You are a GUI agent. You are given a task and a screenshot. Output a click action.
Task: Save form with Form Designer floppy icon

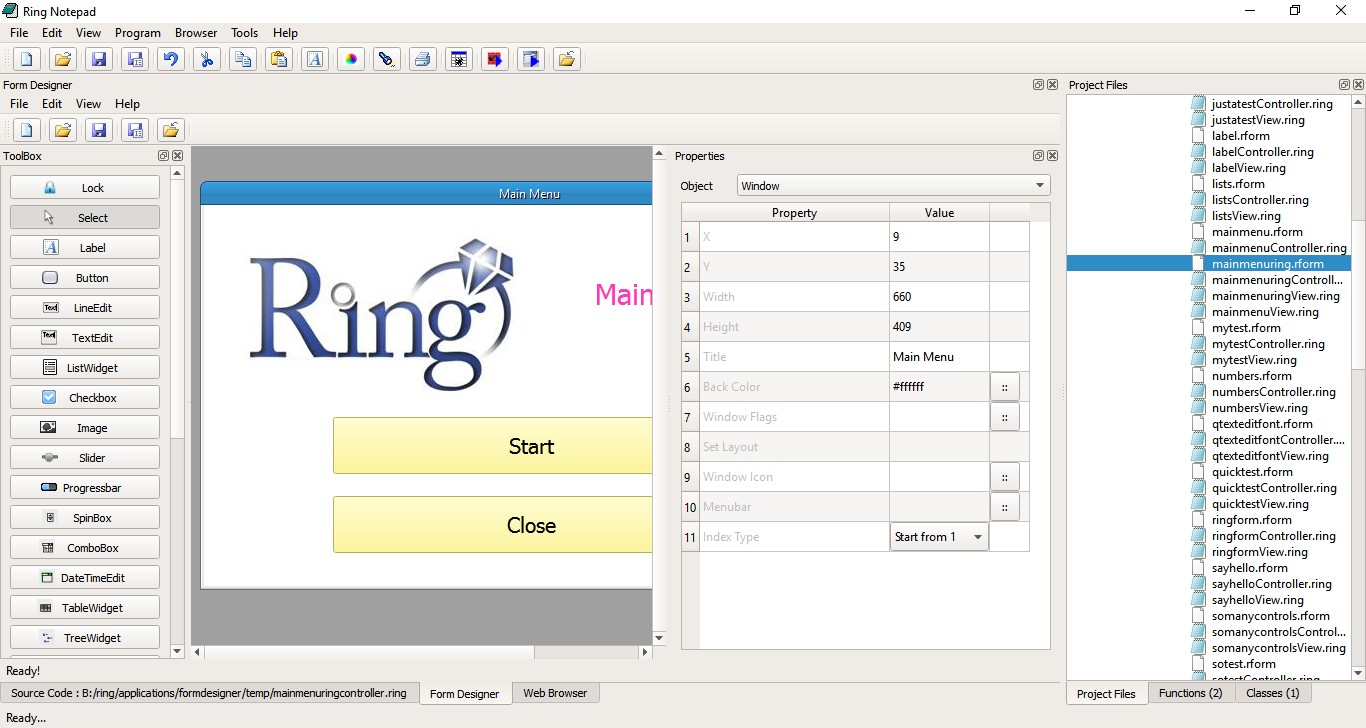click(x=99, y=129)
